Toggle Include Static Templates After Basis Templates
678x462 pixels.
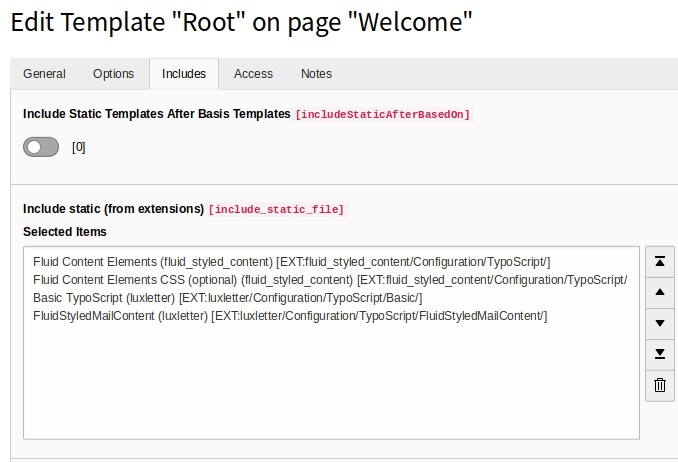(41, 147)
